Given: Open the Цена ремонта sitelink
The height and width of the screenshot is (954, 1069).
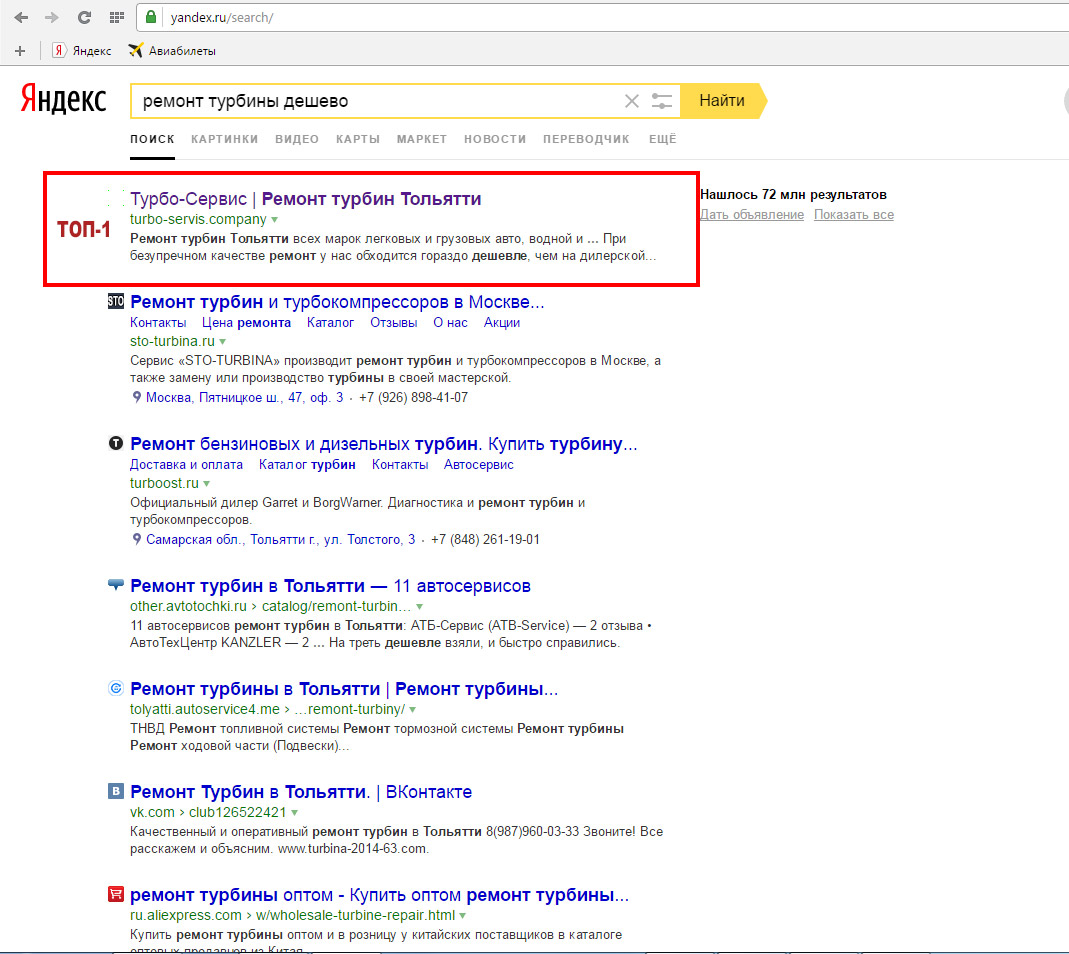Looking at the screenshot, I should coord(246,323).
